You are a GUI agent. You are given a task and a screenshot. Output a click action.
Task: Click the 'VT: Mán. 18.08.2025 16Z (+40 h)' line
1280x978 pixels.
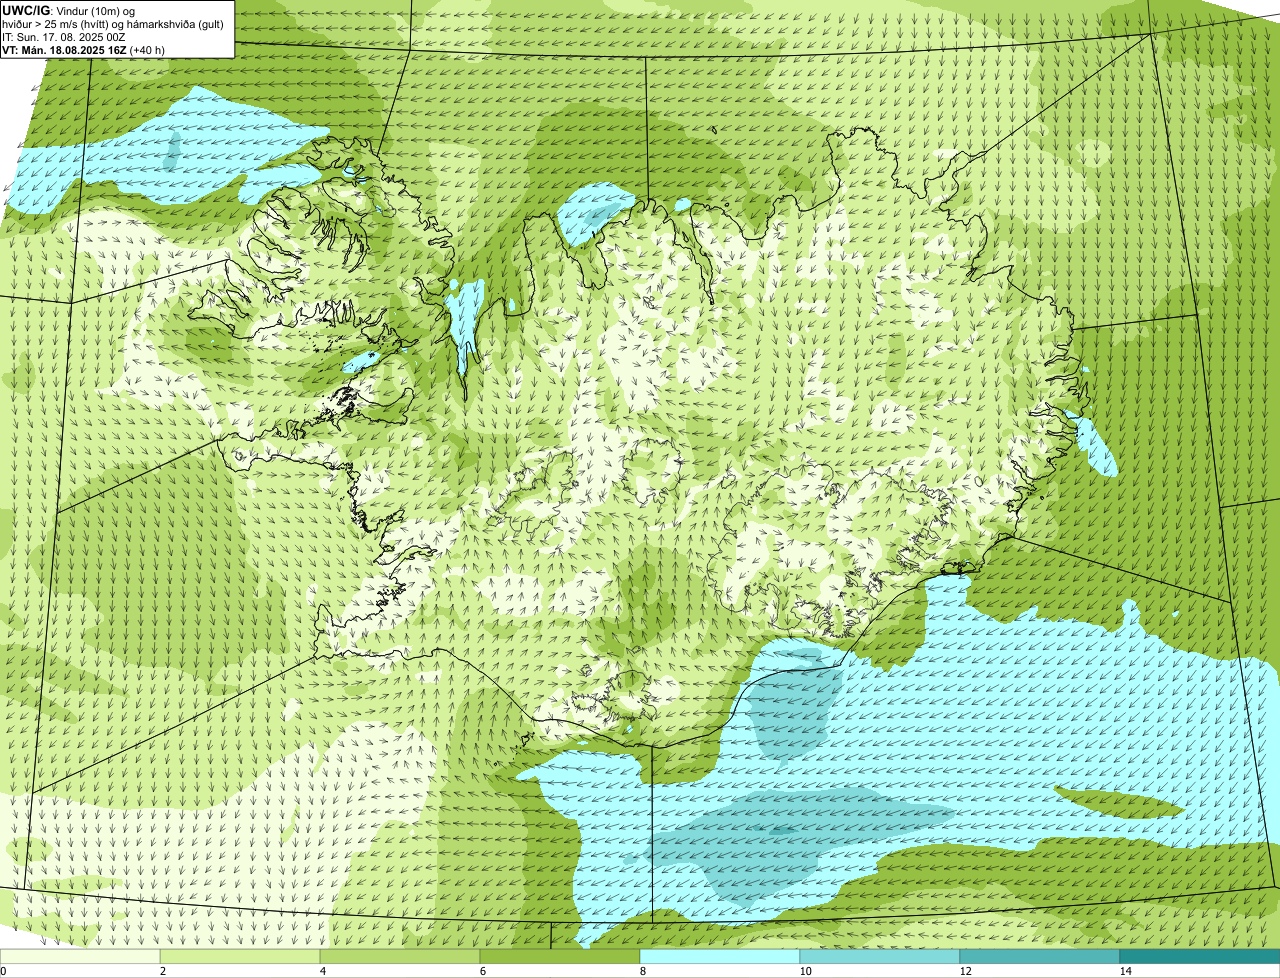point(84,49)
